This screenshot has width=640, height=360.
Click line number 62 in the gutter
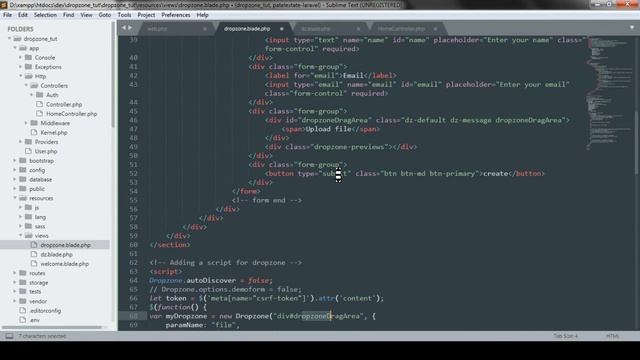coord(133,263)
